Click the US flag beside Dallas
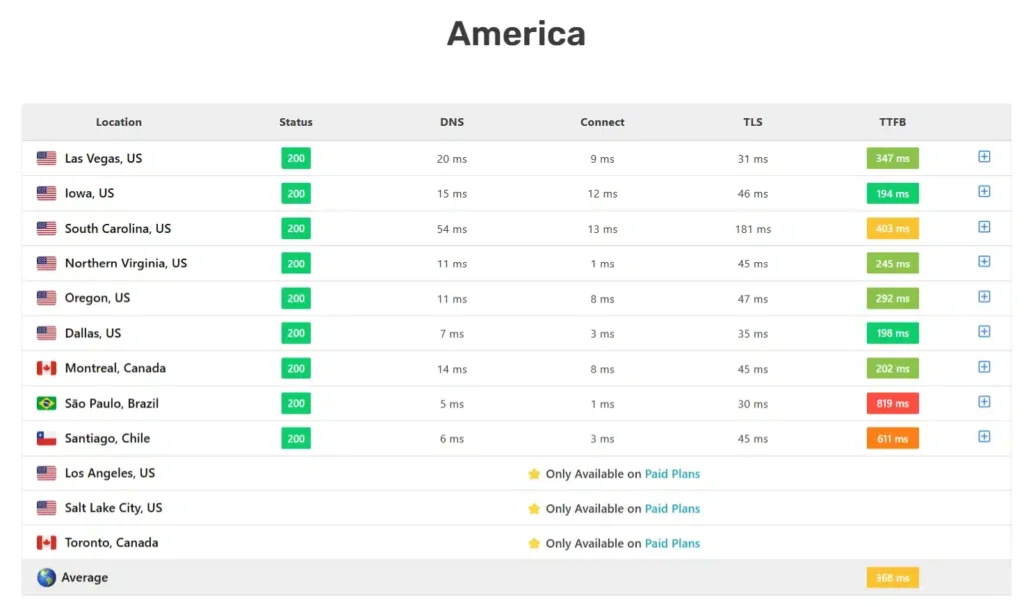 pyautogui.click(x=46, y=333)
